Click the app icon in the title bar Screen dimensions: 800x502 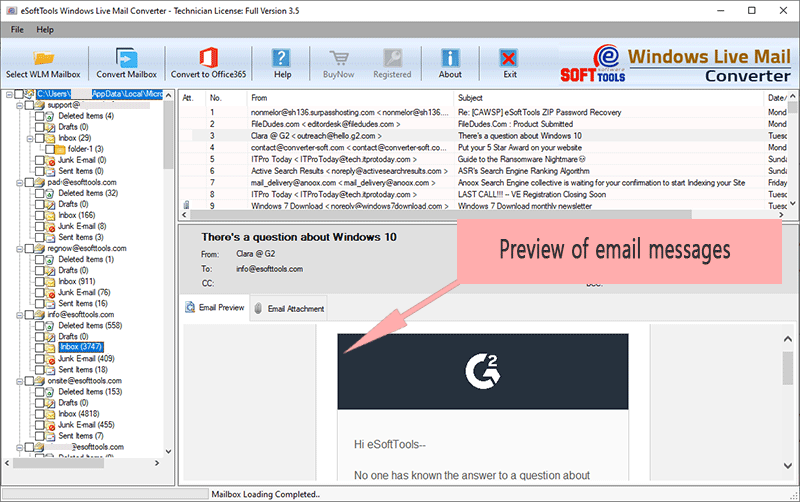pyautogui.click(x=12, y=11)
